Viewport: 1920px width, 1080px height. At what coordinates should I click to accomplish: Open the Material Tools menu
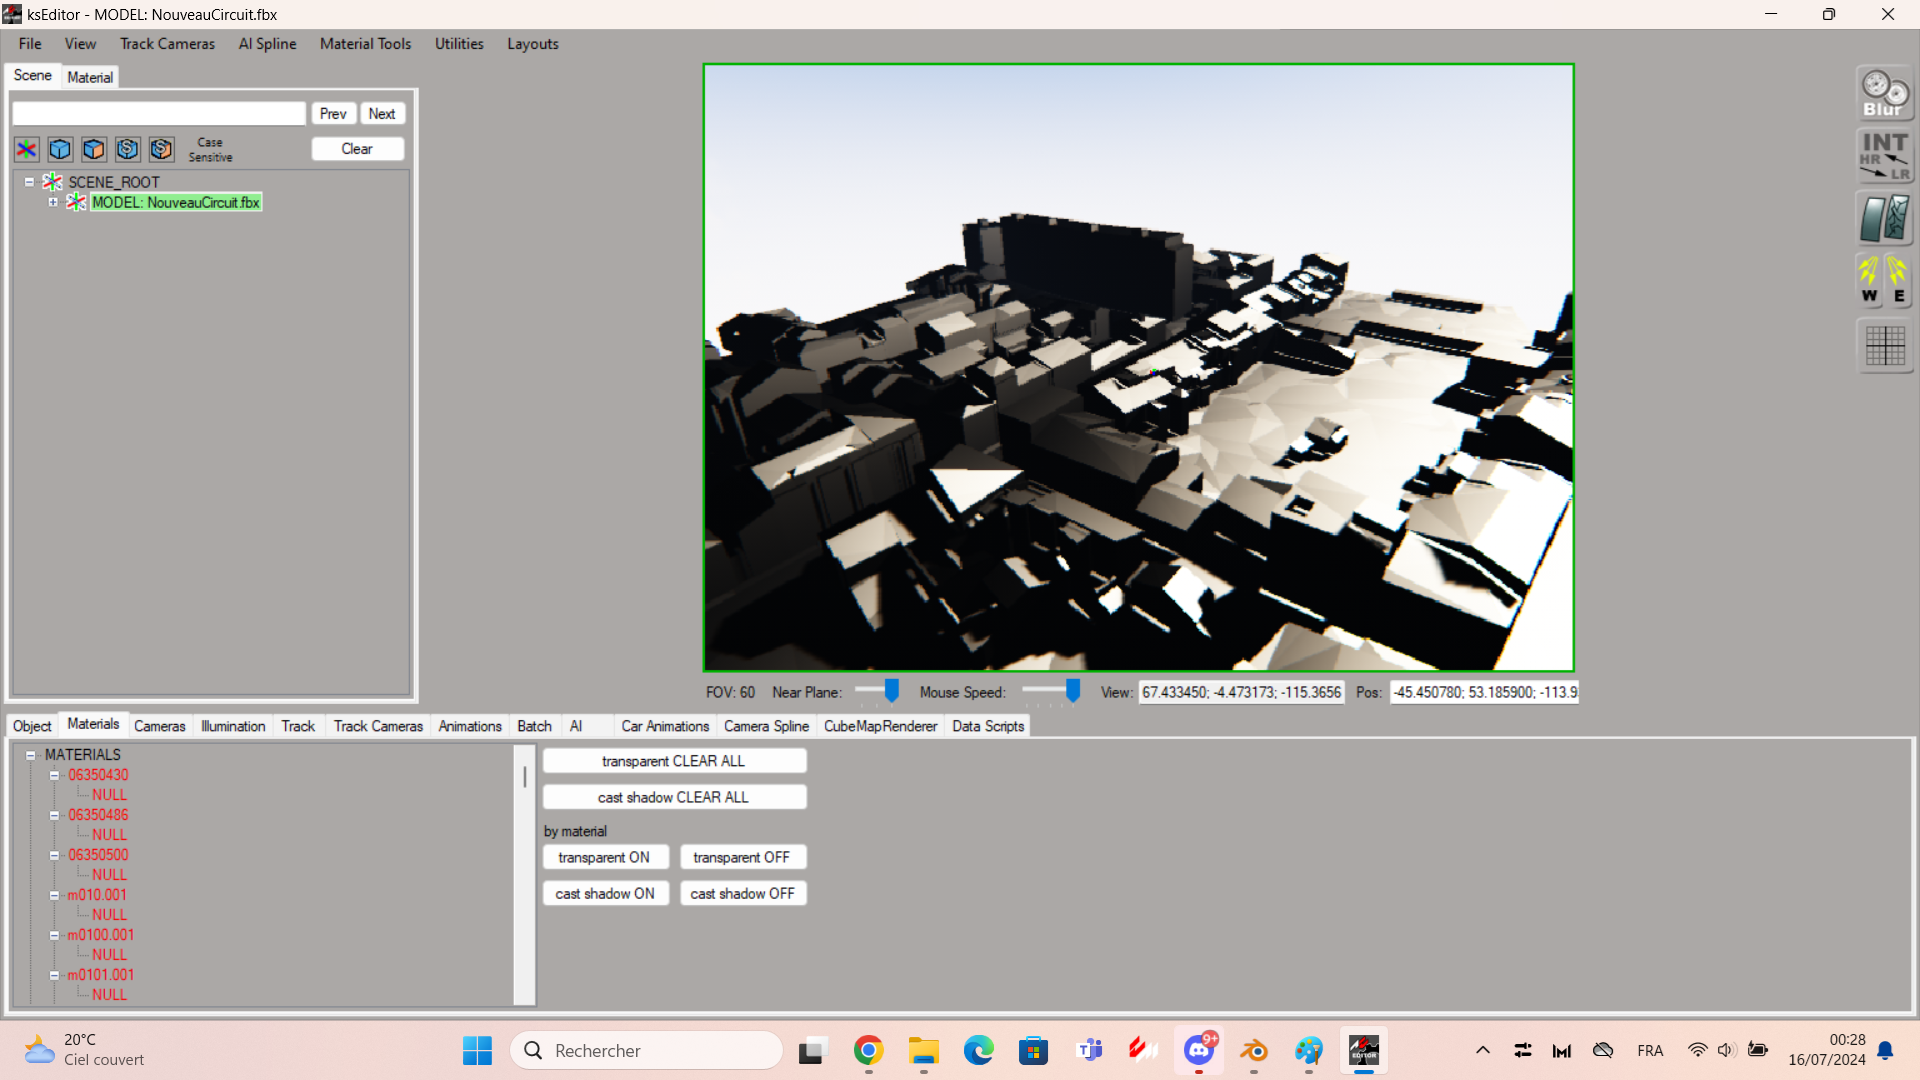pyautogui.click(x=365, y=44)
